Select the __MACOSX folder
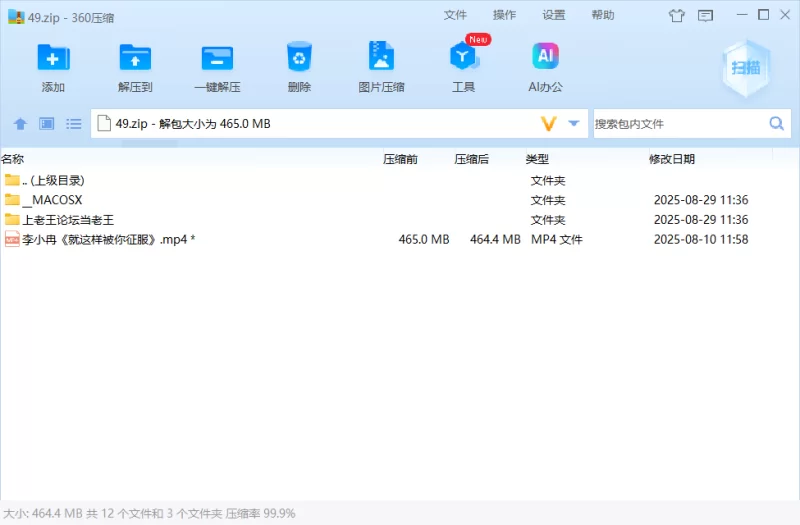 click(x=399, y=200)
